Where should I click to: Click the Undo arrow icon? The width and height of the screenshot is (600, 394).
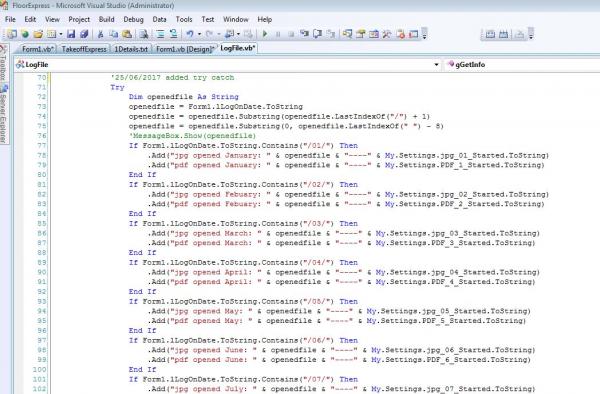(x=190, y=34)
